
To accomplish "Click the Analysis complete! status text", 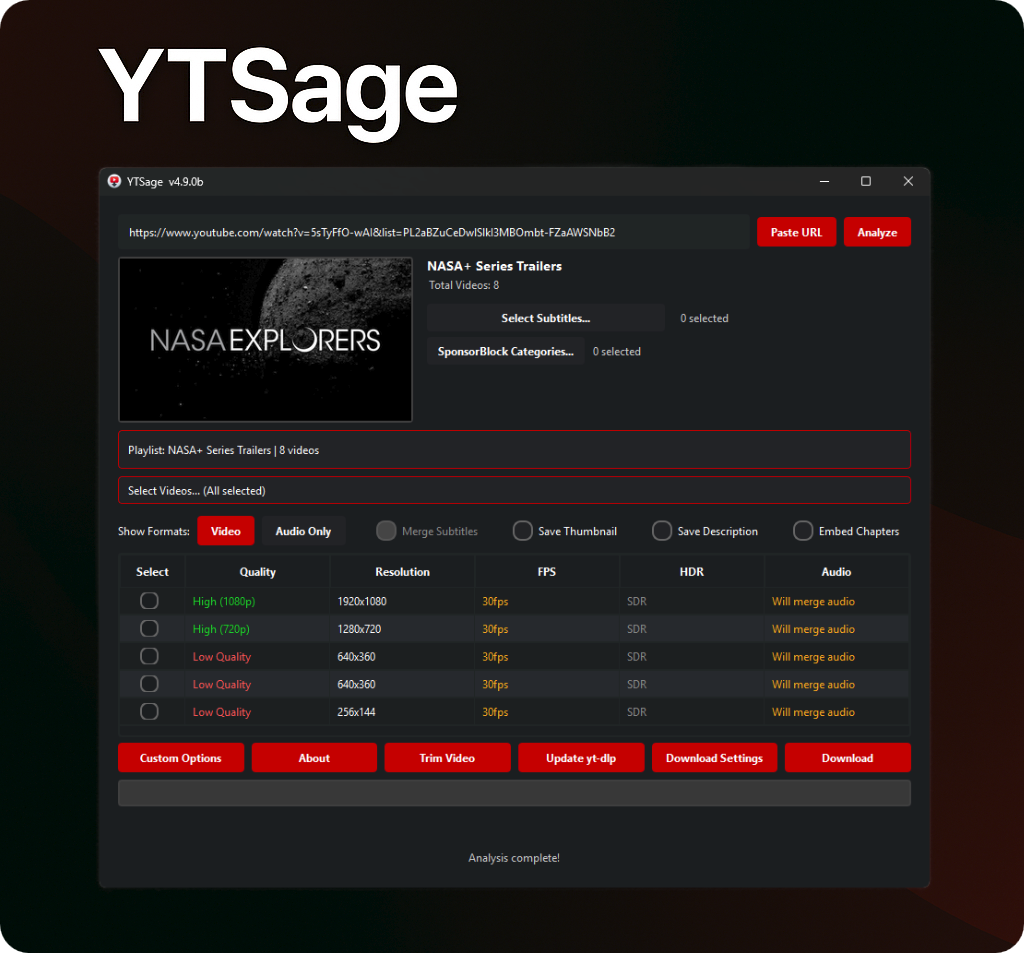I will [x=514, y=858].
